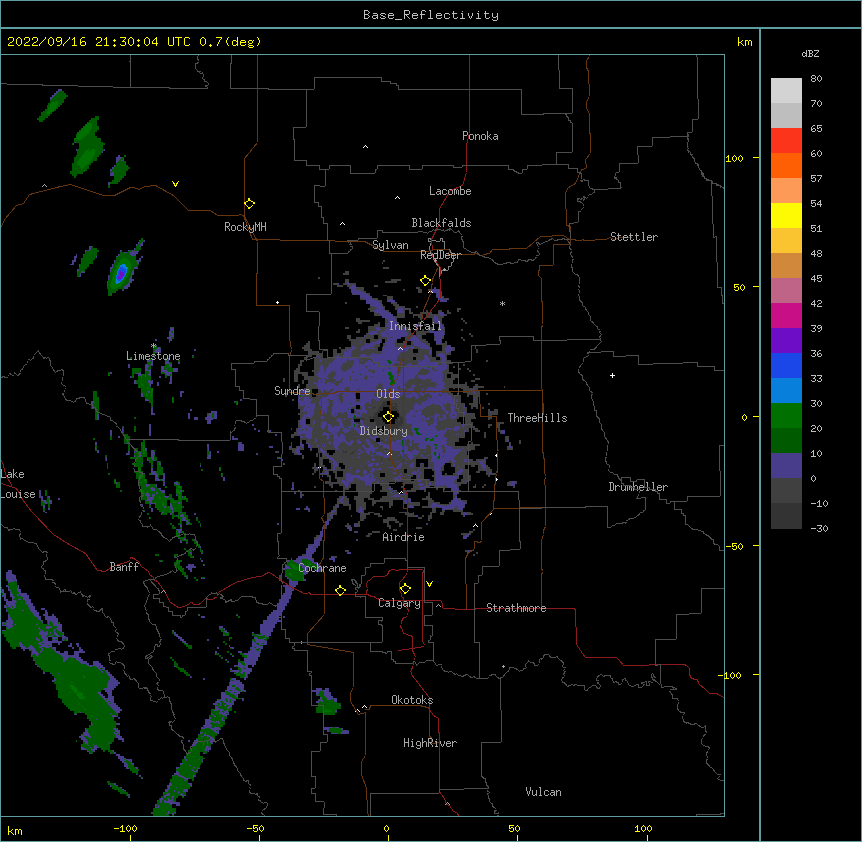Click the yellow diamond marker above RockyMH
The width and height of the screenshot is (862, 842).
[x=249, y=204]
